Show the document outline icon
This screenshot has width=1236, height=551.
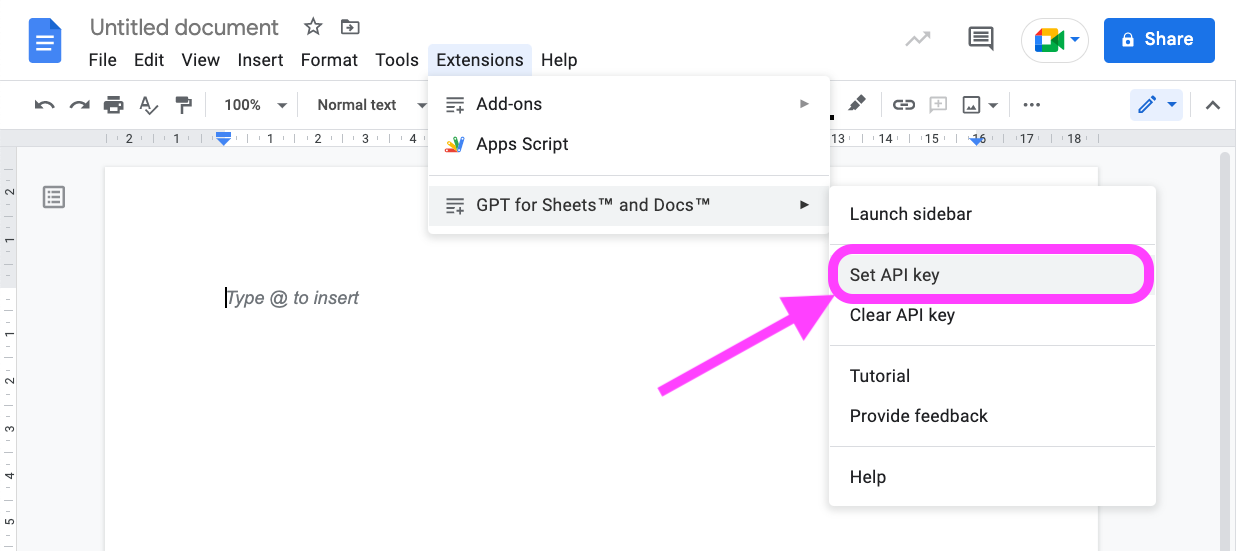[54, 197]
